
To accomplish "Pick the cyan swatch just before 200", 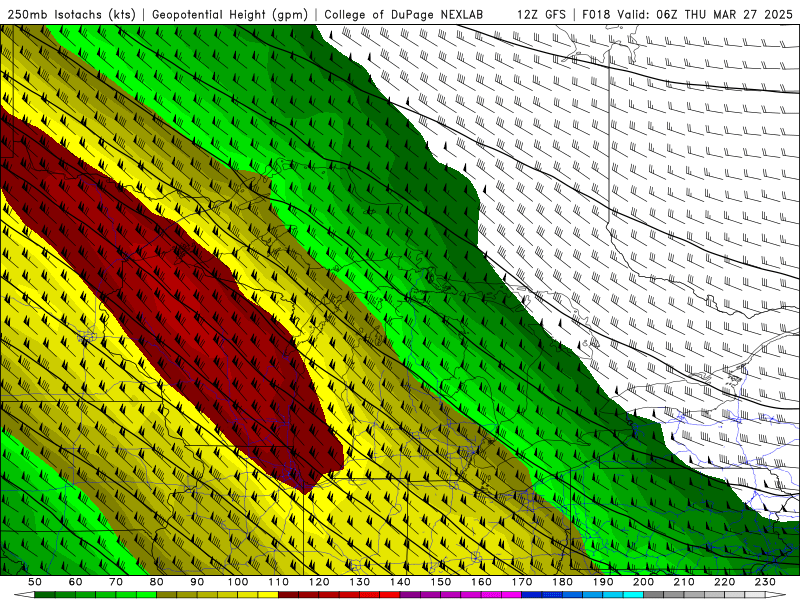I will [x=633, y=595].
